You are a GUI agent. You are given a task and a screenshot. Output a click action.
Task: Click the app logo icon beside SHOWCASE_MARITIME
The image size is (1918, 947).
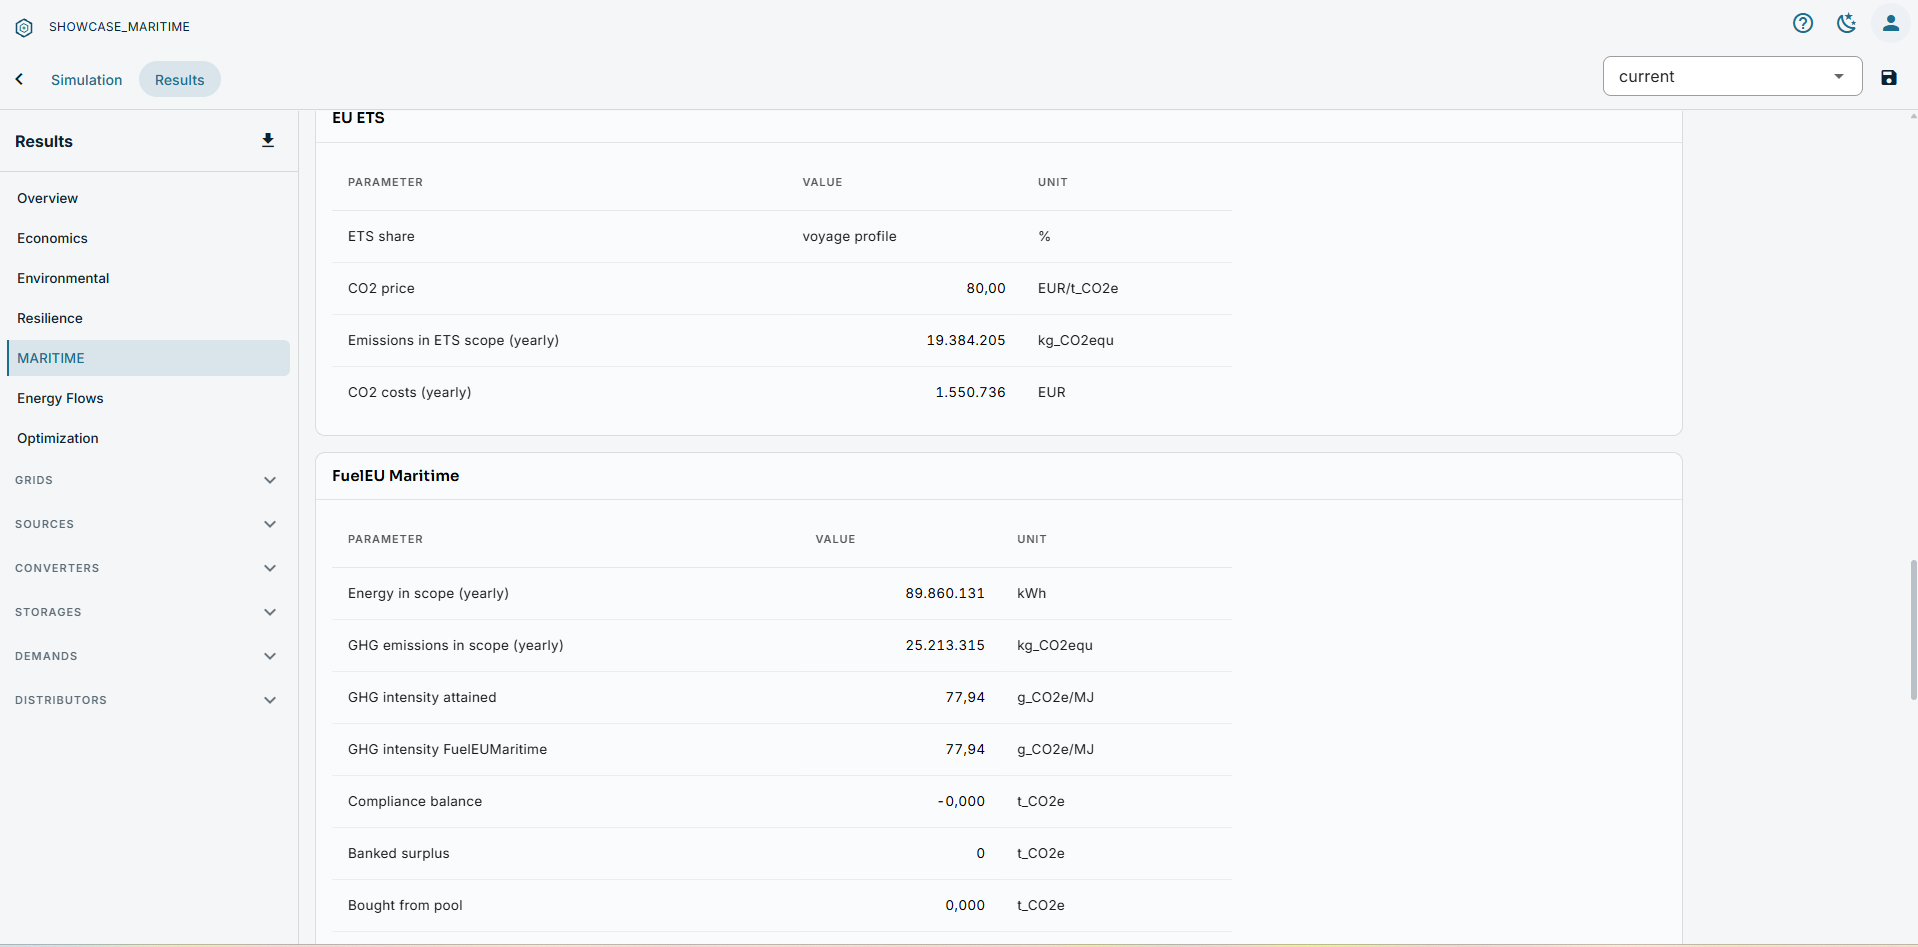point(24,28)
